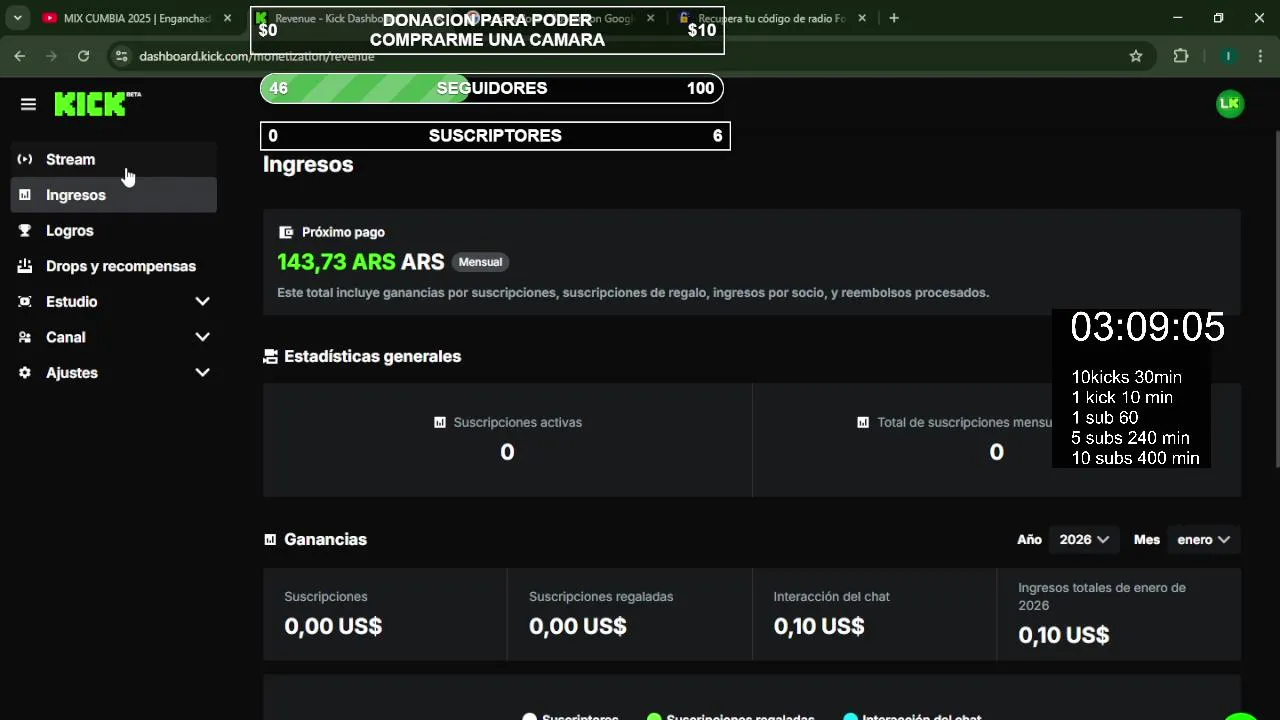Click the Estudio camera icon
The image size is (1280, 720).
25,301
